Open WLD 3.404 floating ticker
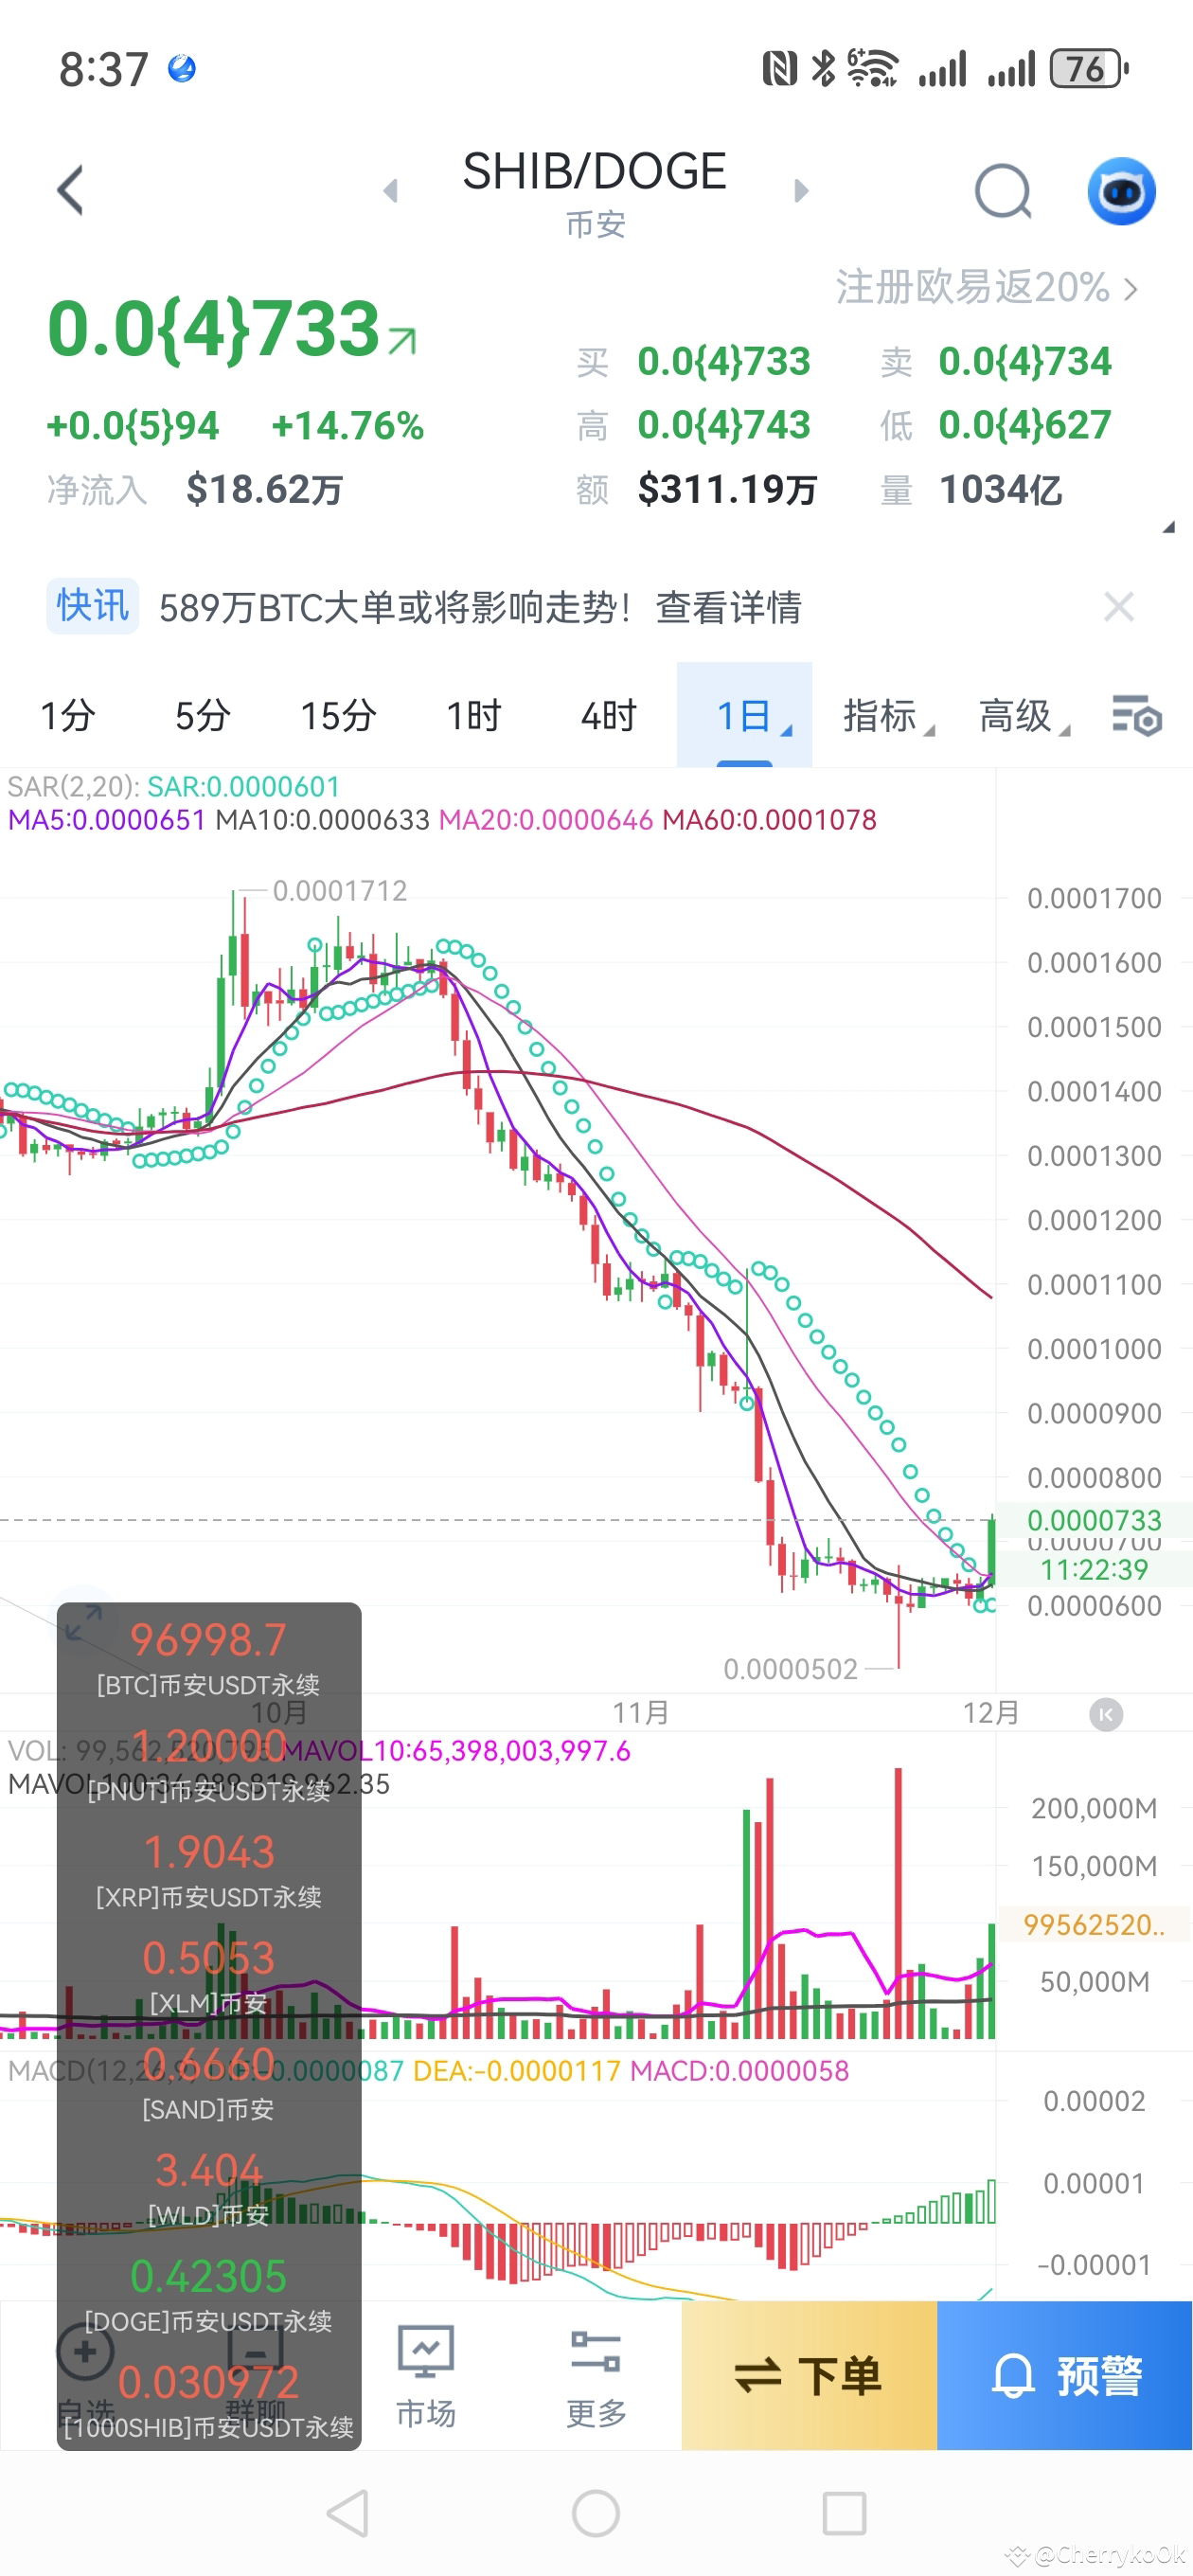Viewport: 1193px width, 2576px height. [208, 2188]
